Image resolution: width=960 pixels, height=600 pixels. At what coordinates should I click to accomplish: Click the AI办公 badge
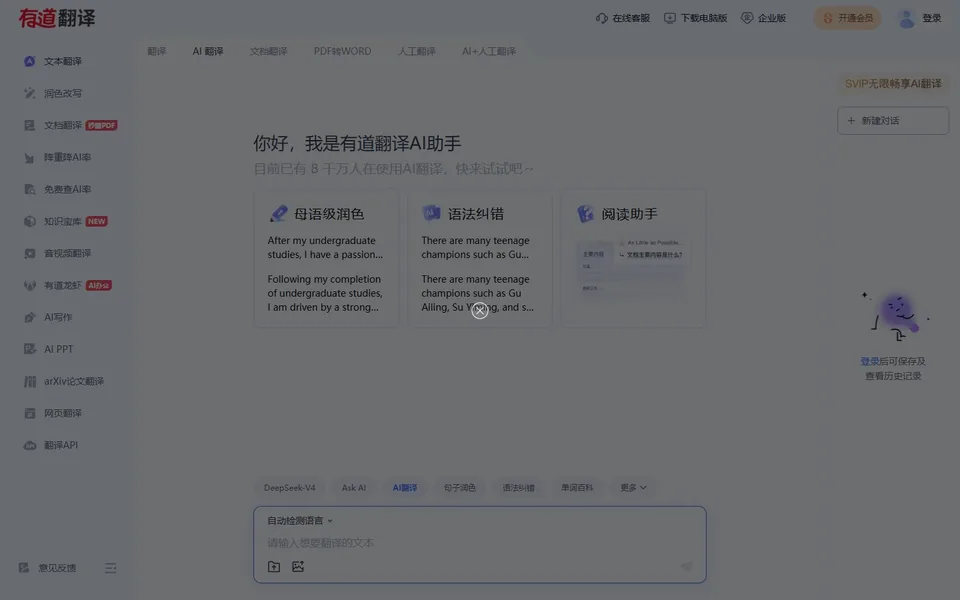coord(99,285)
